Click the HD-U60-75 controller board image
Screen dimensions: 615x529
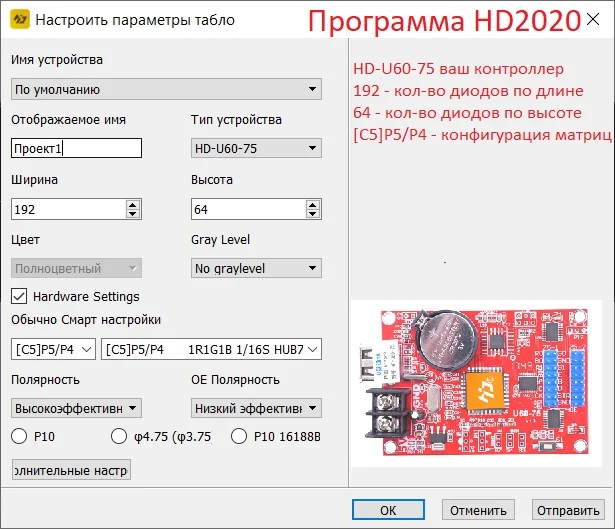476,383
